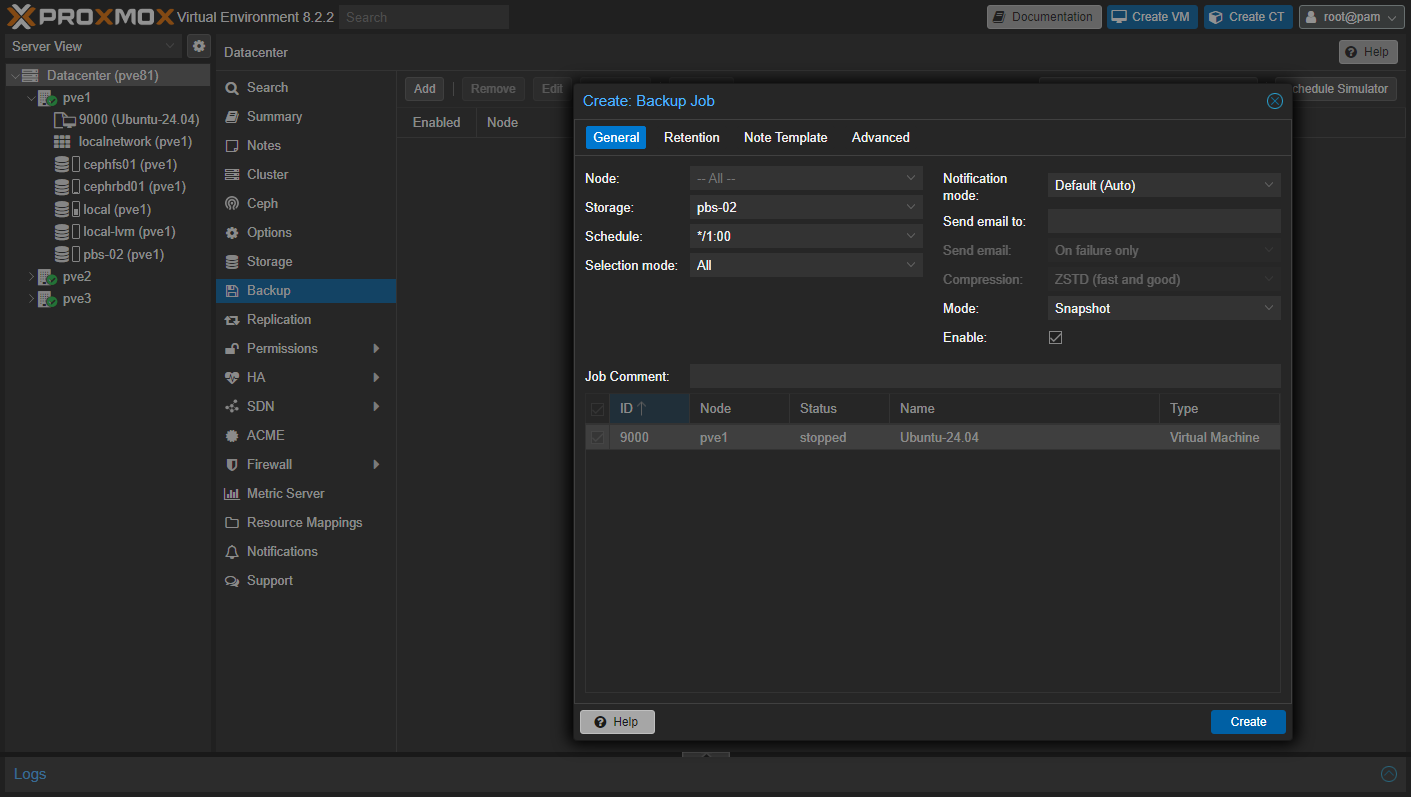Viewport: 1411px width, 797px height.
Task: Click the Job Comment input field
Action: pyautogui.click(x=985, y=376)
